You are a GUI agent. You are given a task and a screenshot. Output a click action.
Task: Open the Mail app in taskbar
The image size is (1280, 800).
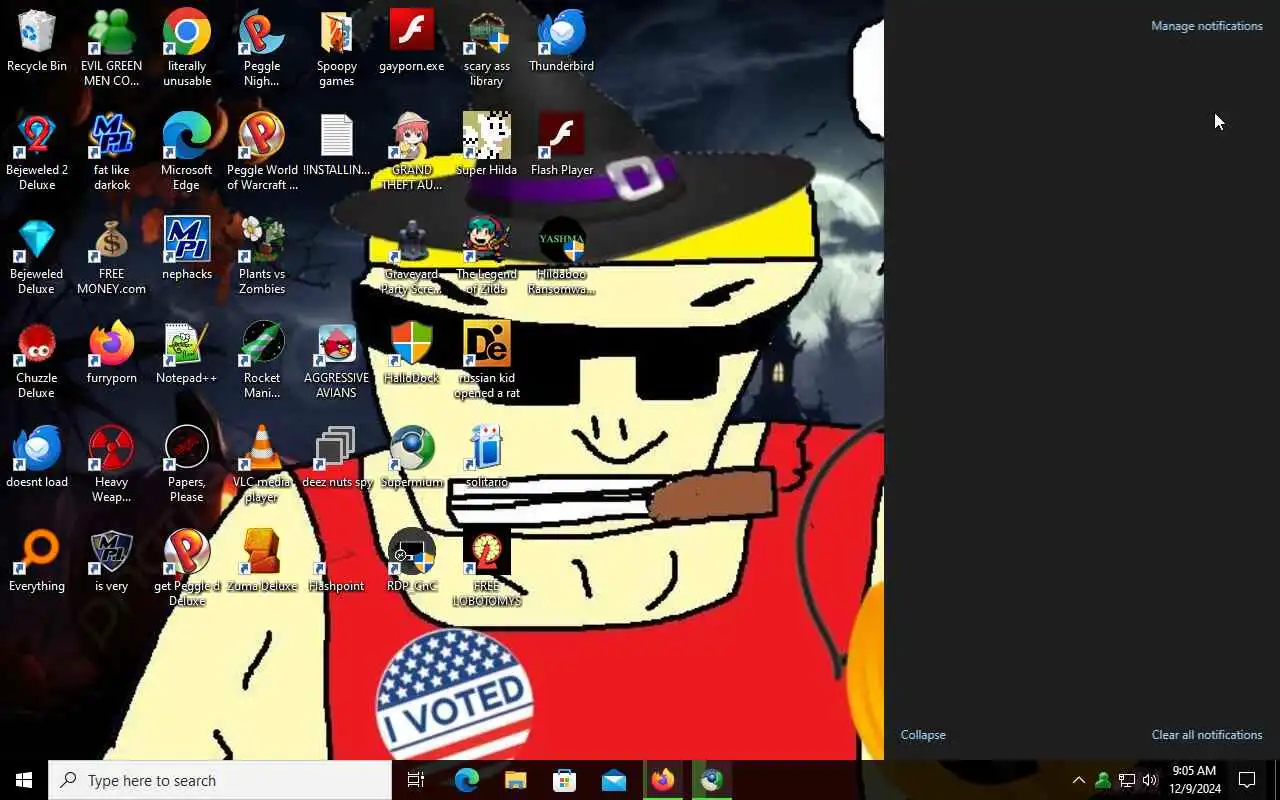point(614,780)
